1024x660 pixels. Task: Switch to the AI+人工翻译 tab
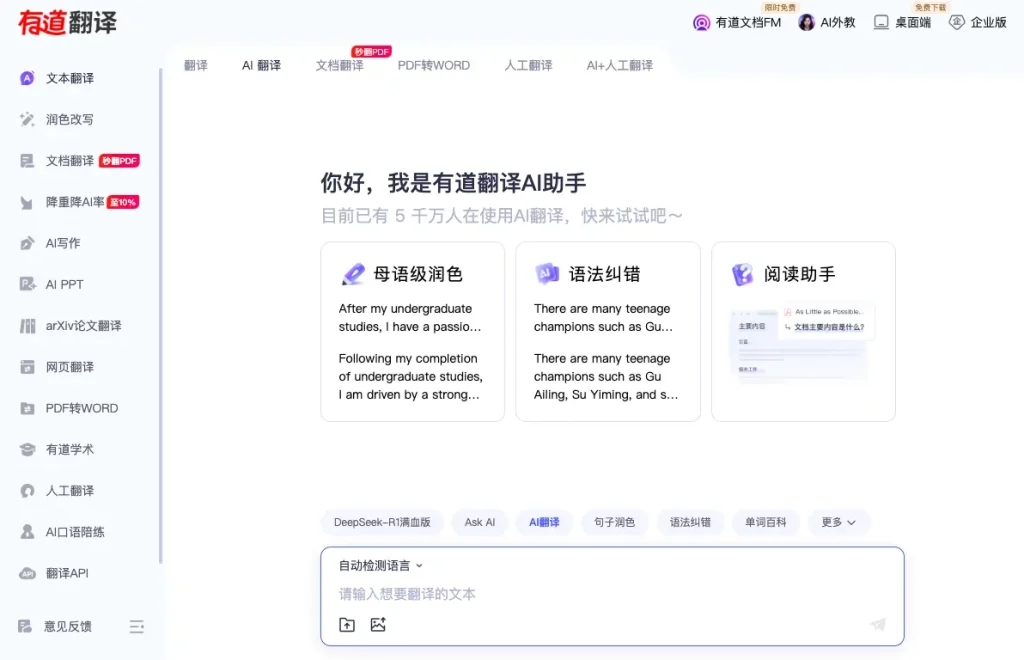click(x=619, y=65)
